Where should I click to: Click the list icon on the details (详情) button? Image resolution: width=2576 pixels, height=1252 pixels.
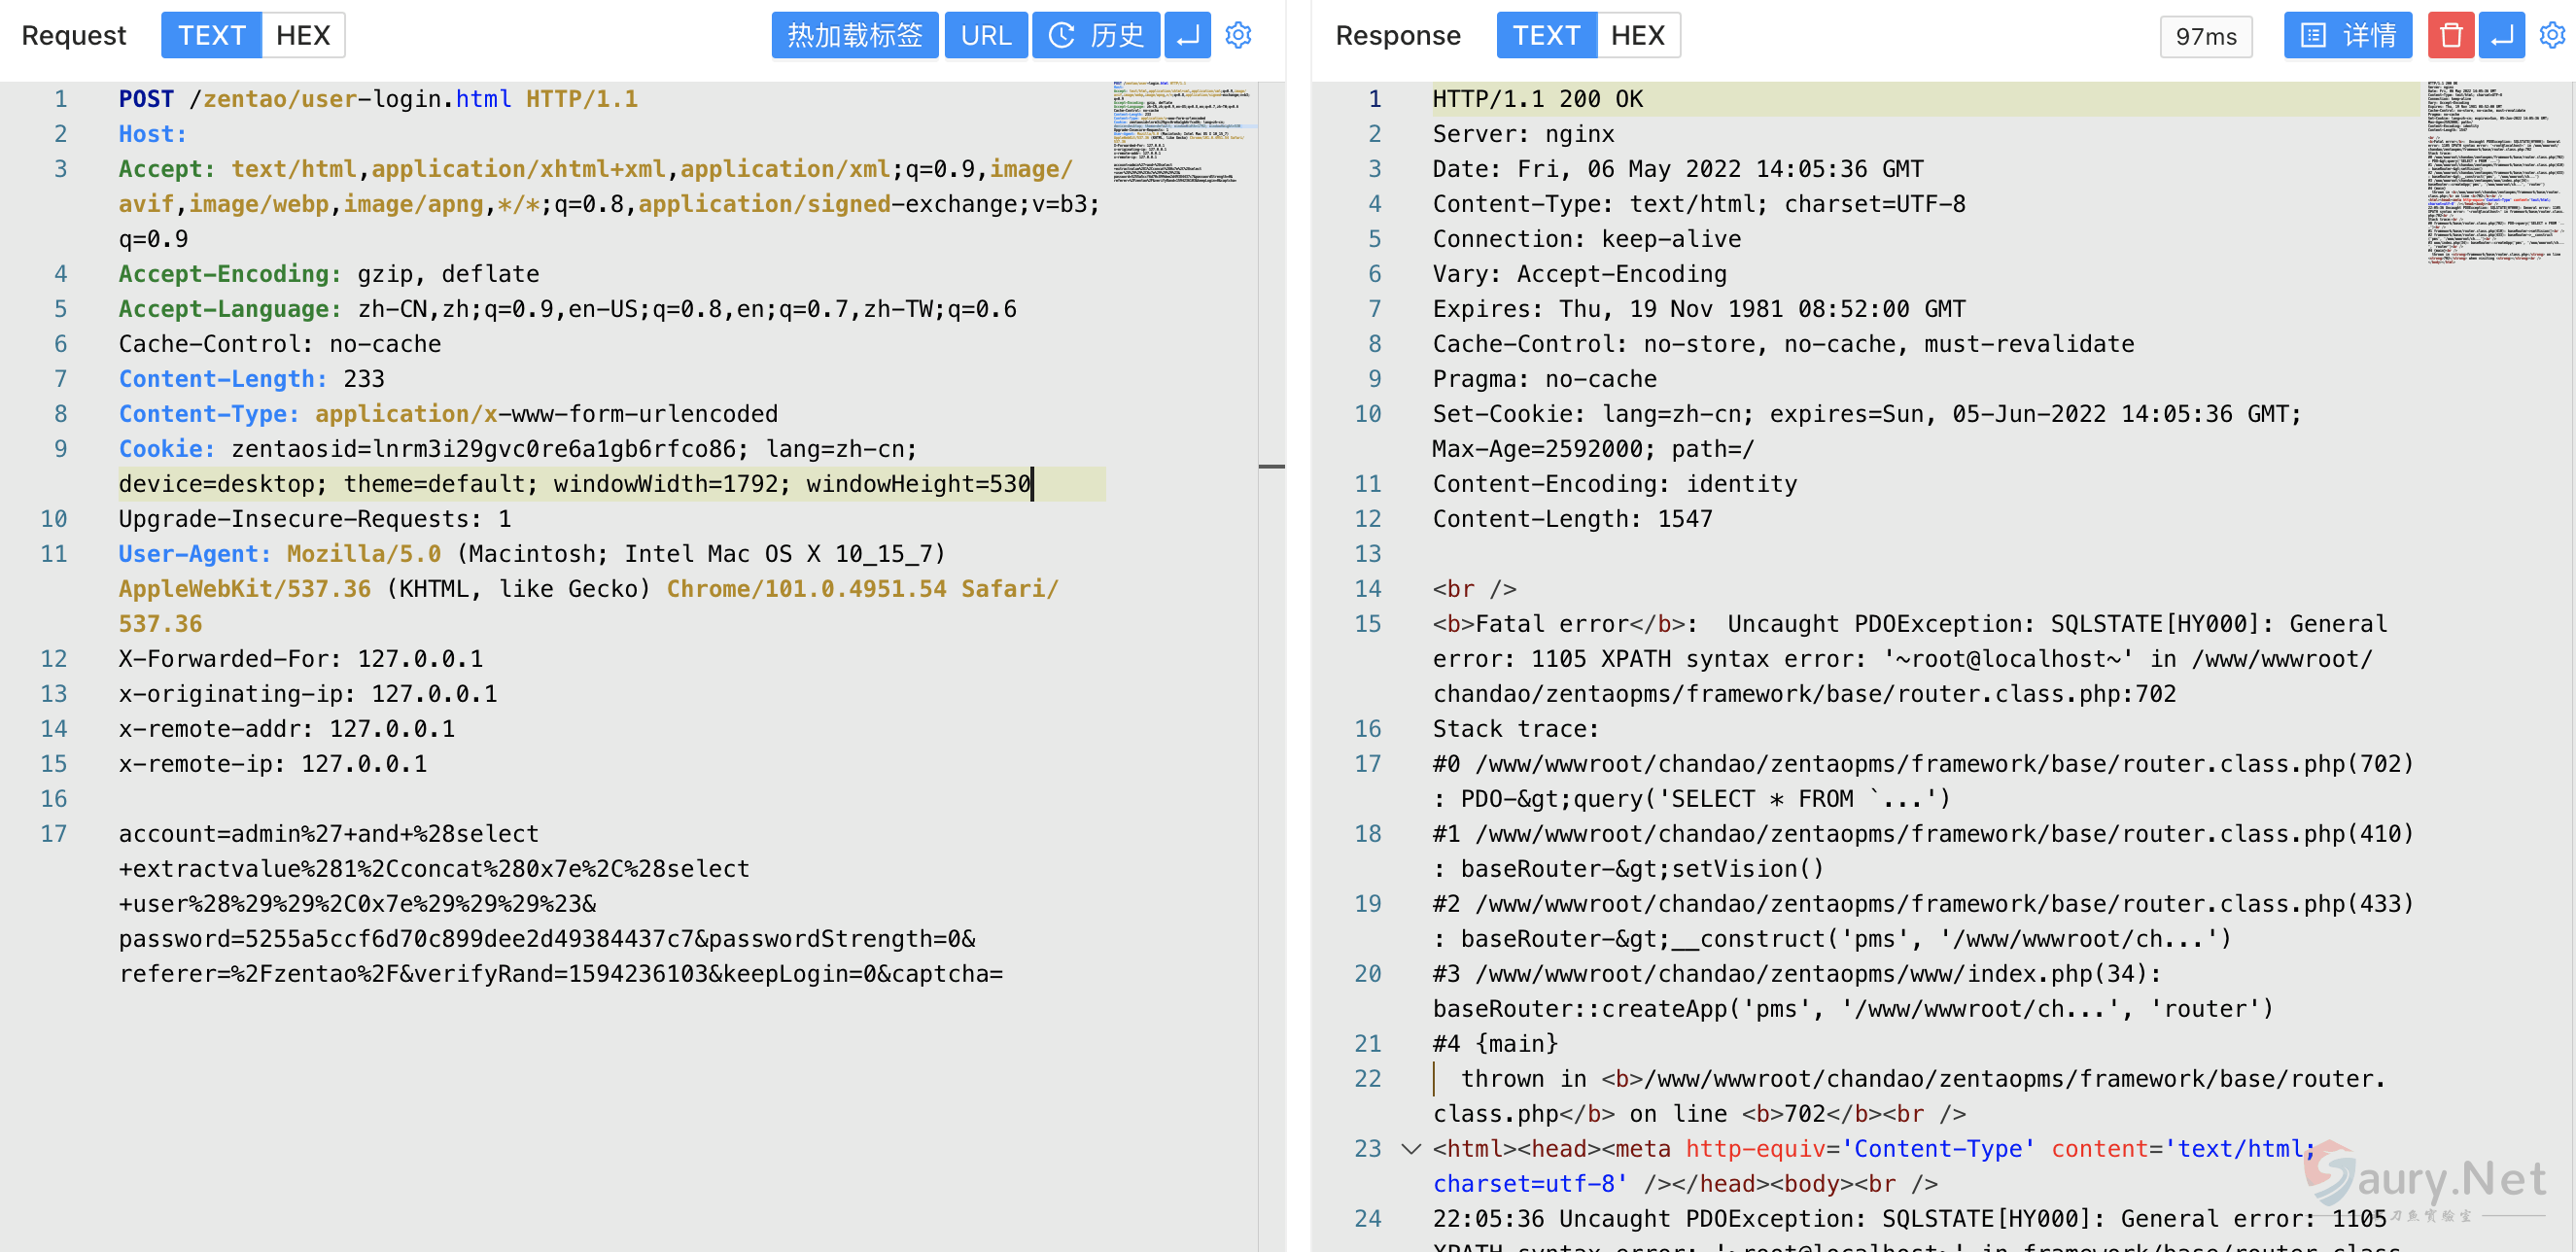point(2313,36)
